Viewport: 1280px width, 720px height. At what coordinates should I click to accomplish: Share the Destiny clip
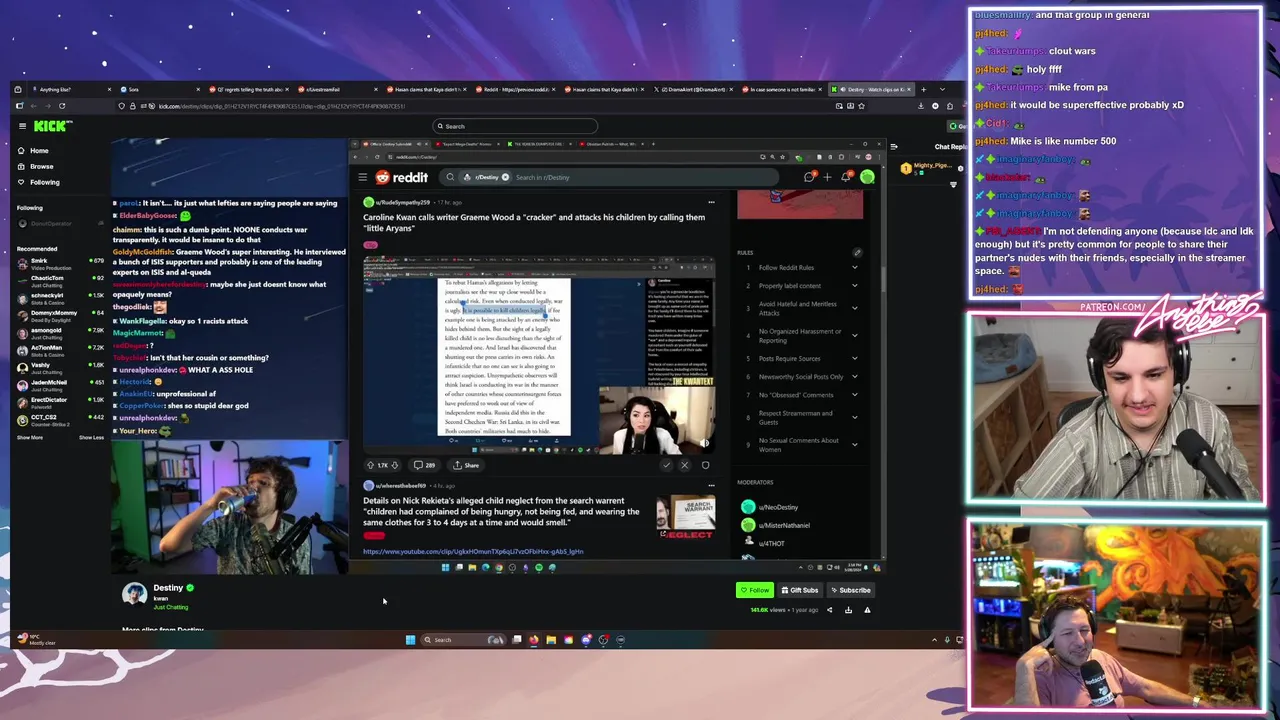point(829,610)
